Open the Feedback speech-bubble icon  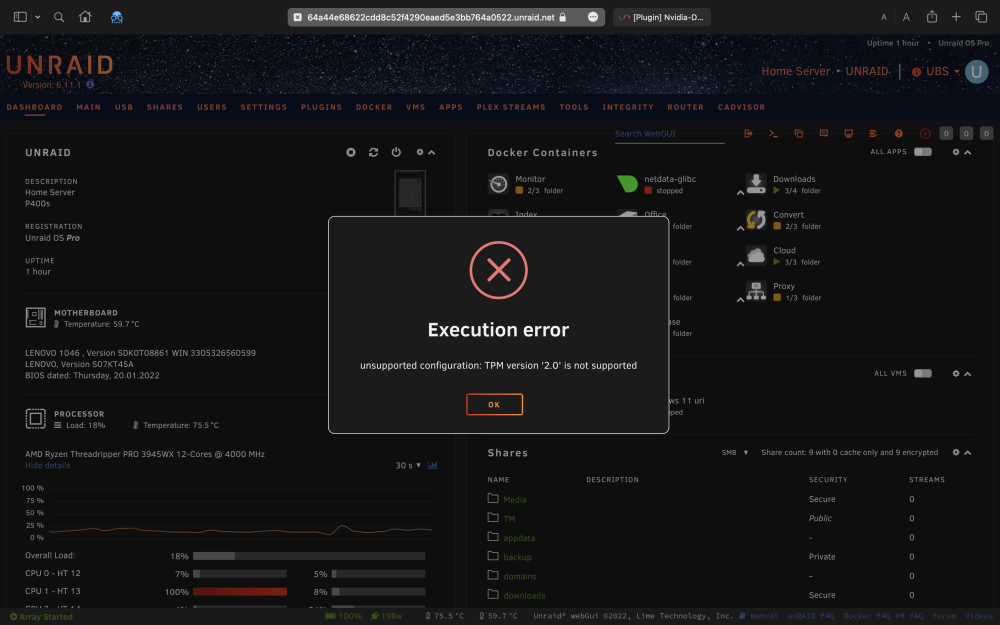(x=823, y=133)
